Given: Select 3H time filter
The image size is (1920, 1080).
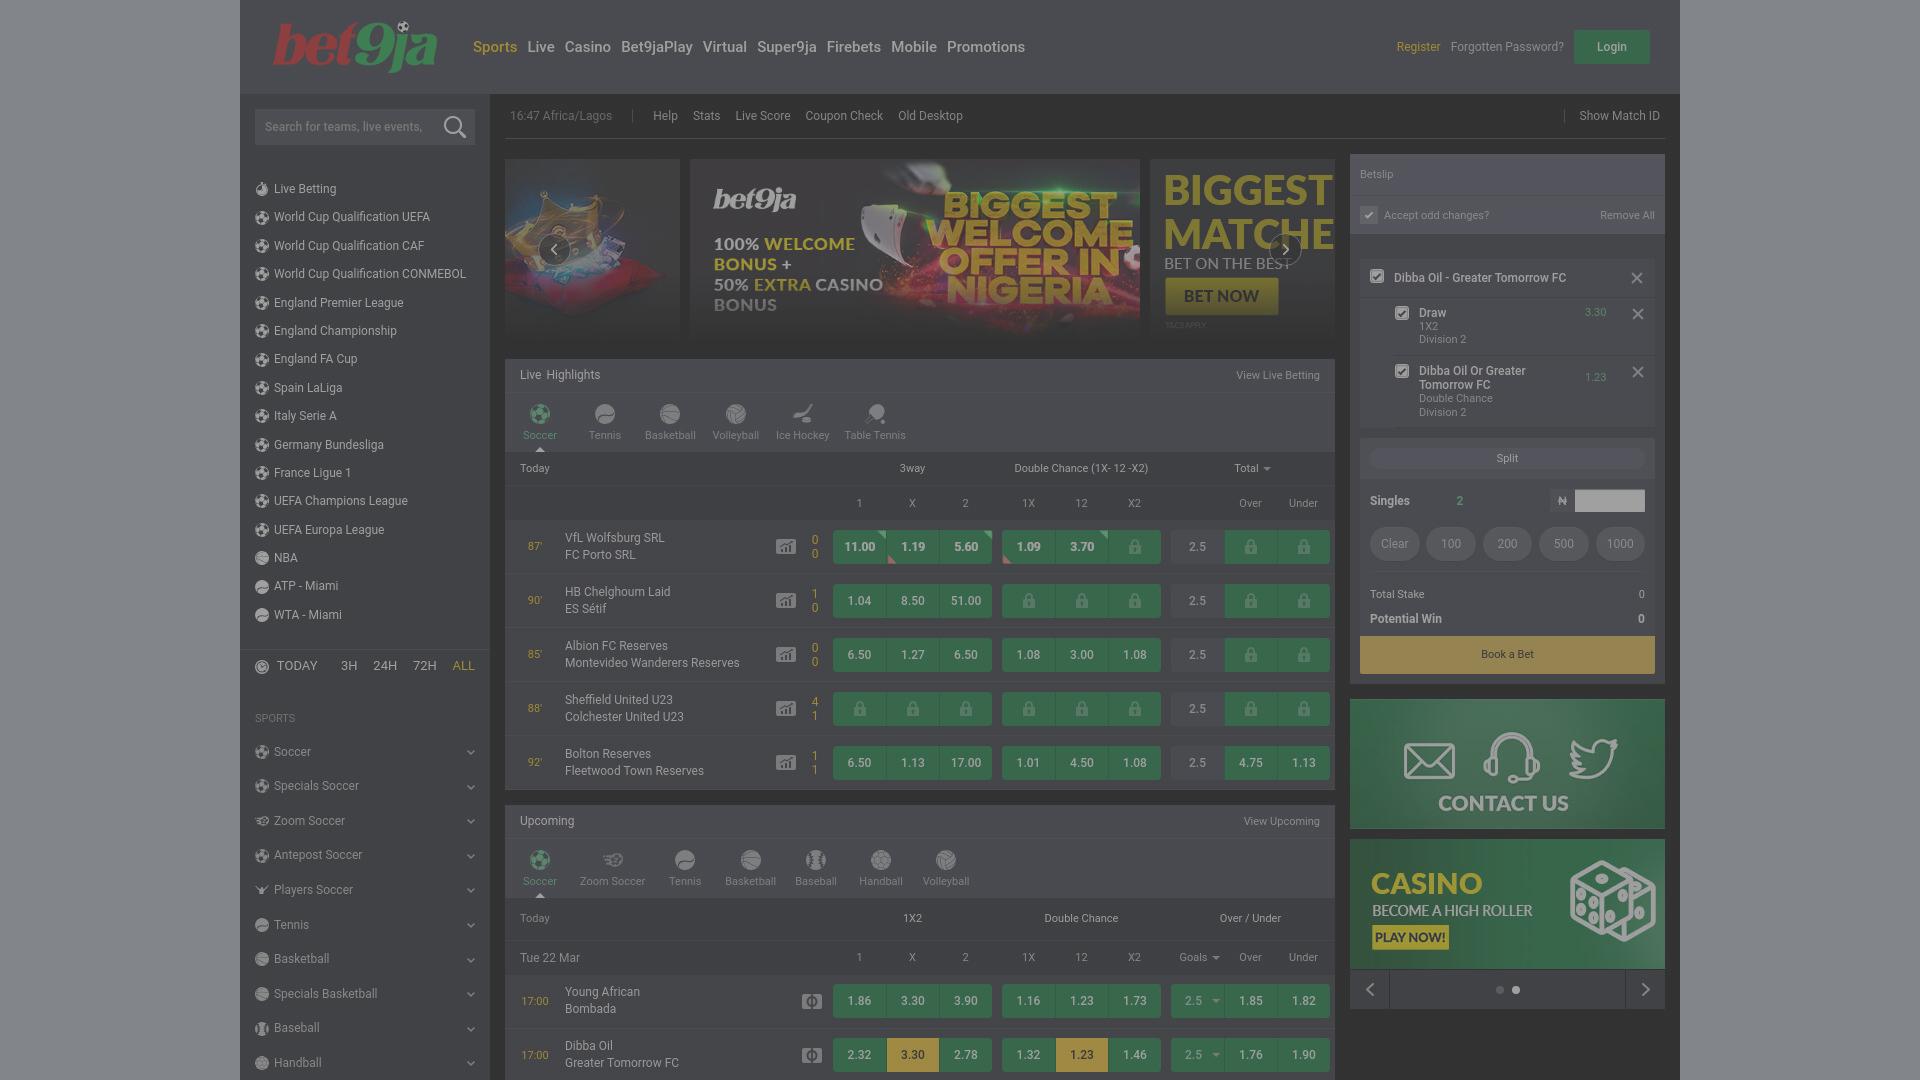Looking at the screenshot, I should tap(349, 666).
